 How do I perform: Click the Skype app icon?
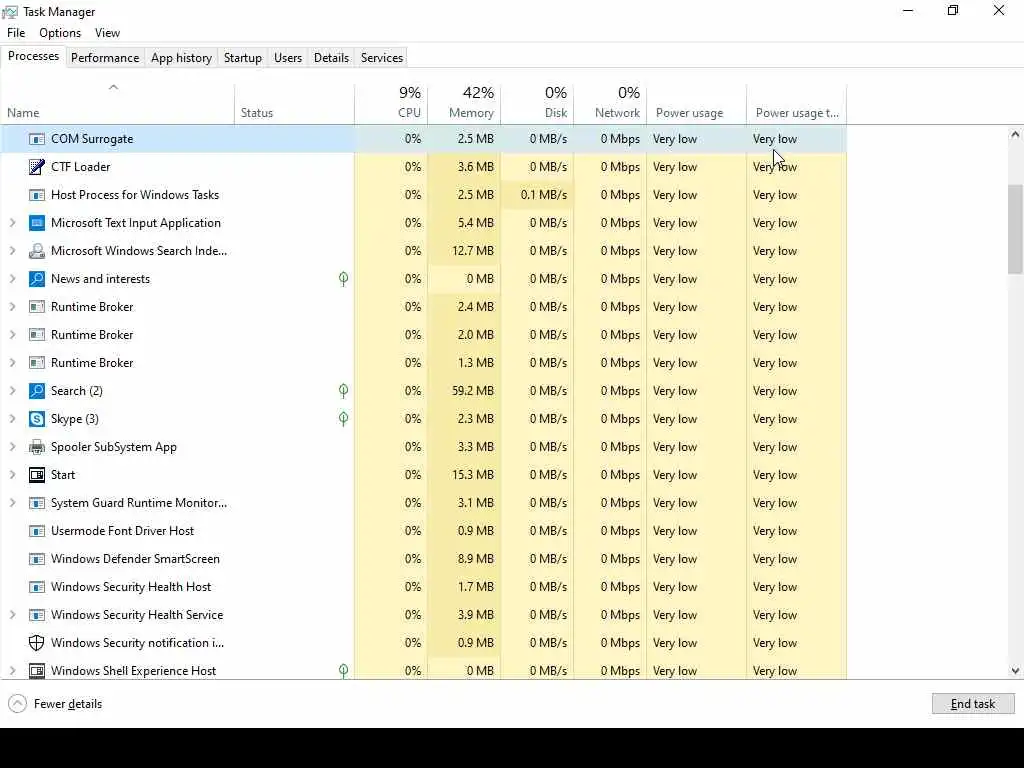tap(37, 419)
